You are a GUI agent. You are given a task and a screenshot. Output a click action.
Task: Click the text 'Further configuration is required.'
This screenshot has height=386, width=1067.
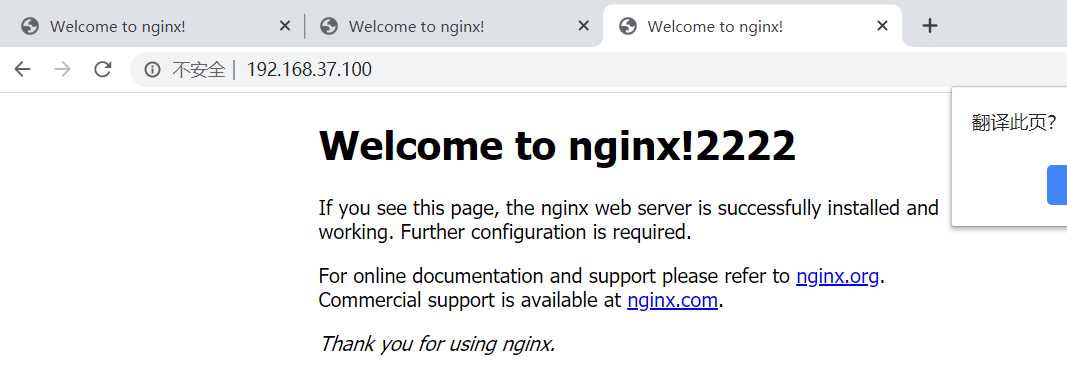546,232
